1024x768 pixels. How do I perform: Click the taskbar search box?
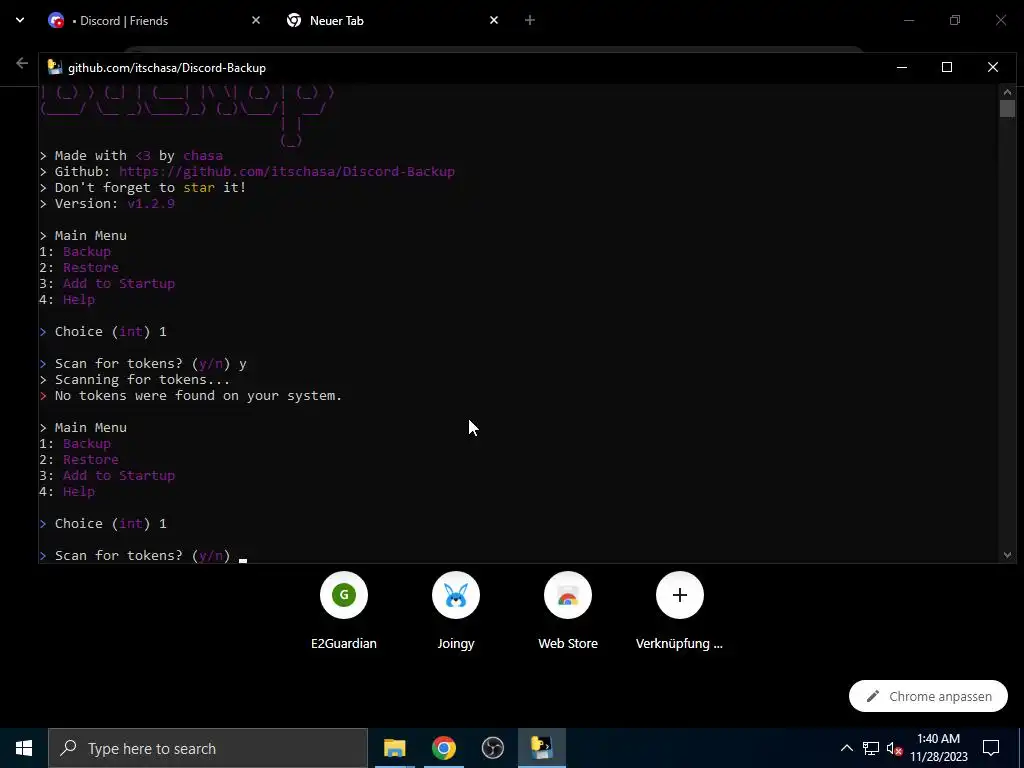point(208,748)
